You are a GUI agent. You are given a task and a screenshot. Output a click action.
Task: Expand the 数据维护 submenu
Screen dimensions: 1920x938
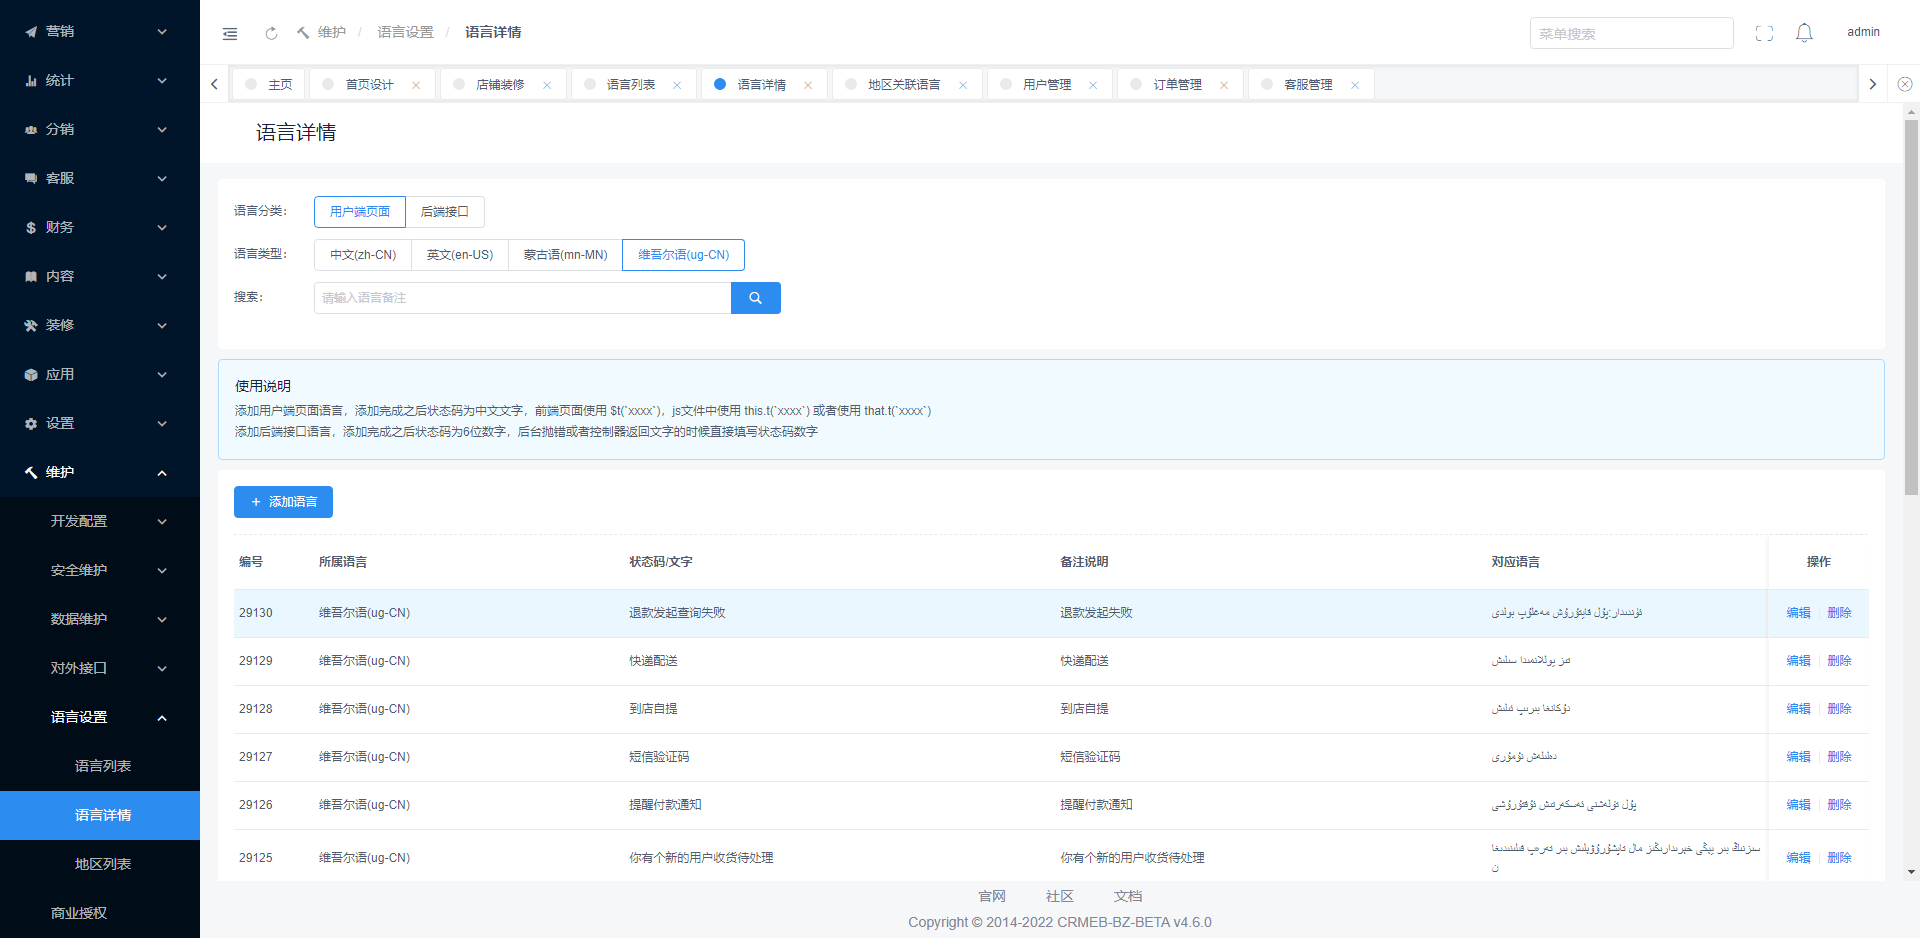100,620
